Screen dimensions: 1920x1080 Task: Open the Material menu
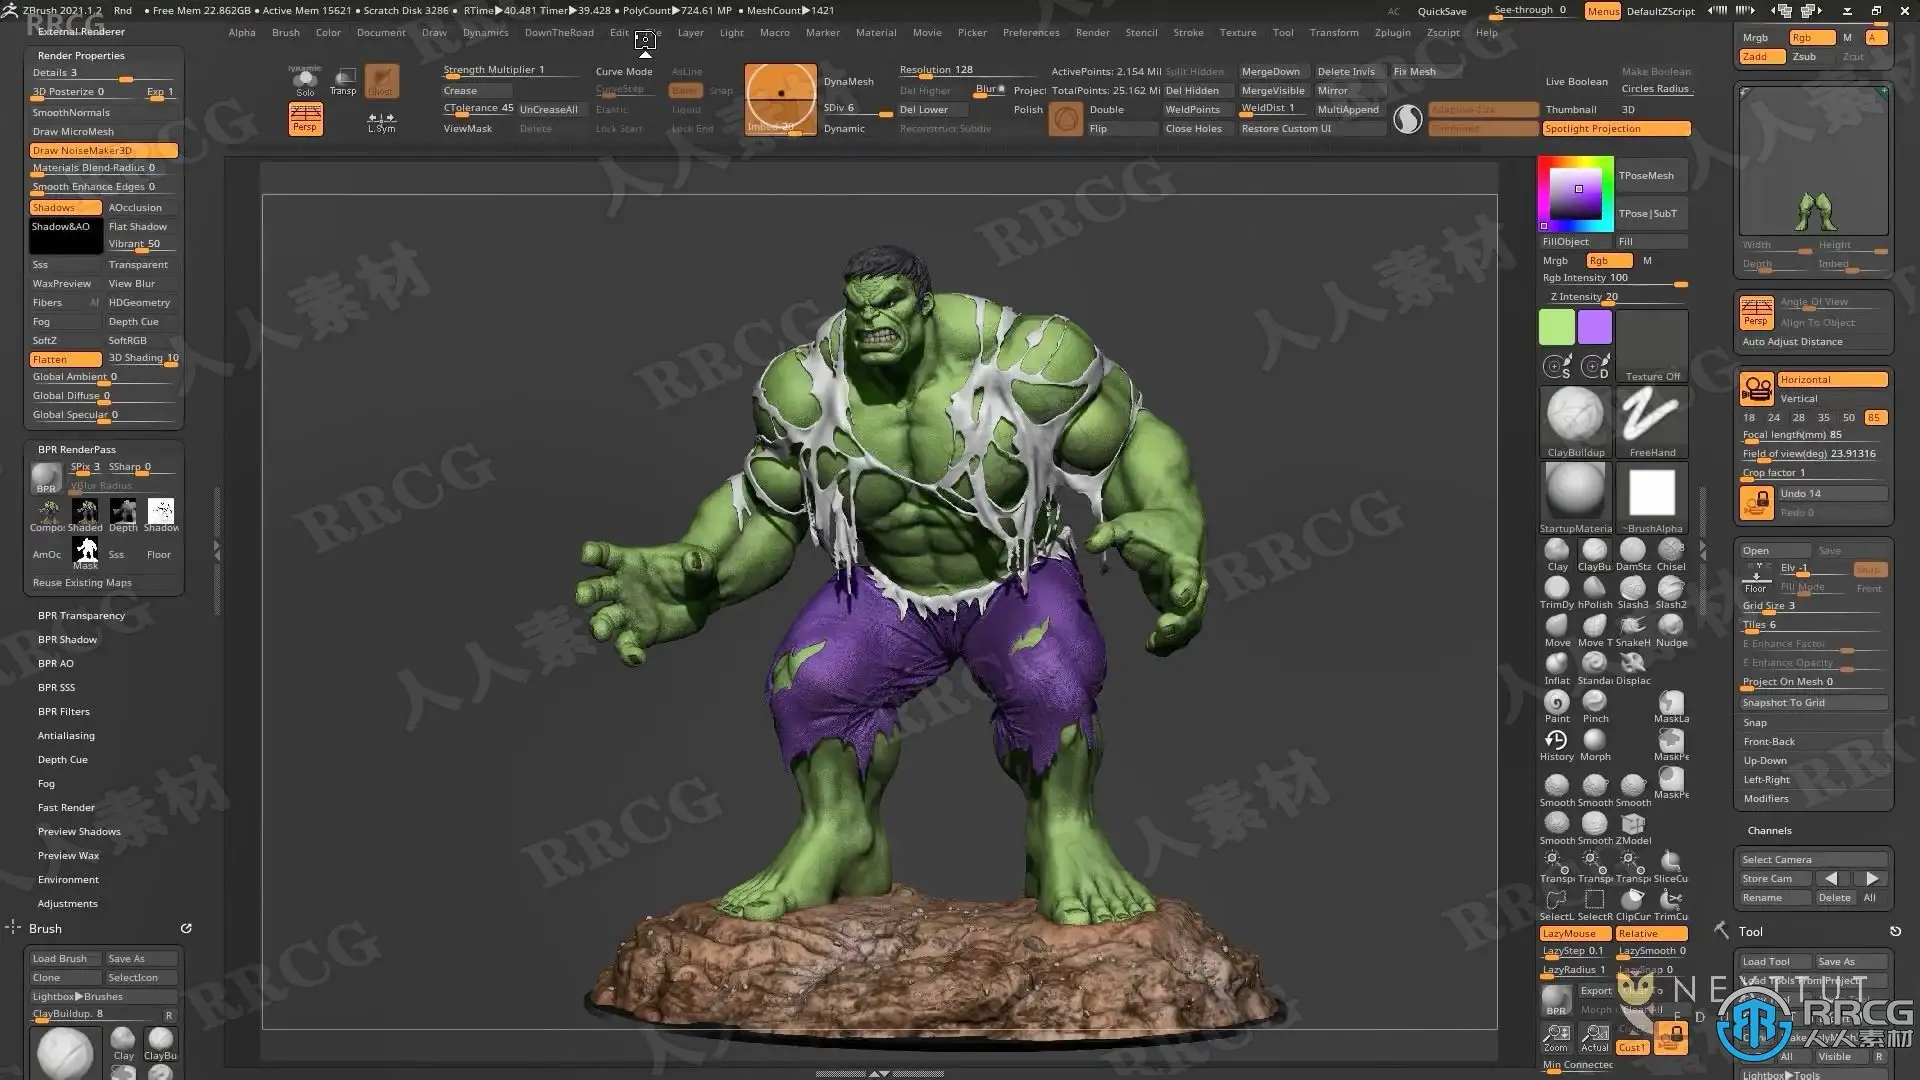point(876,33)
